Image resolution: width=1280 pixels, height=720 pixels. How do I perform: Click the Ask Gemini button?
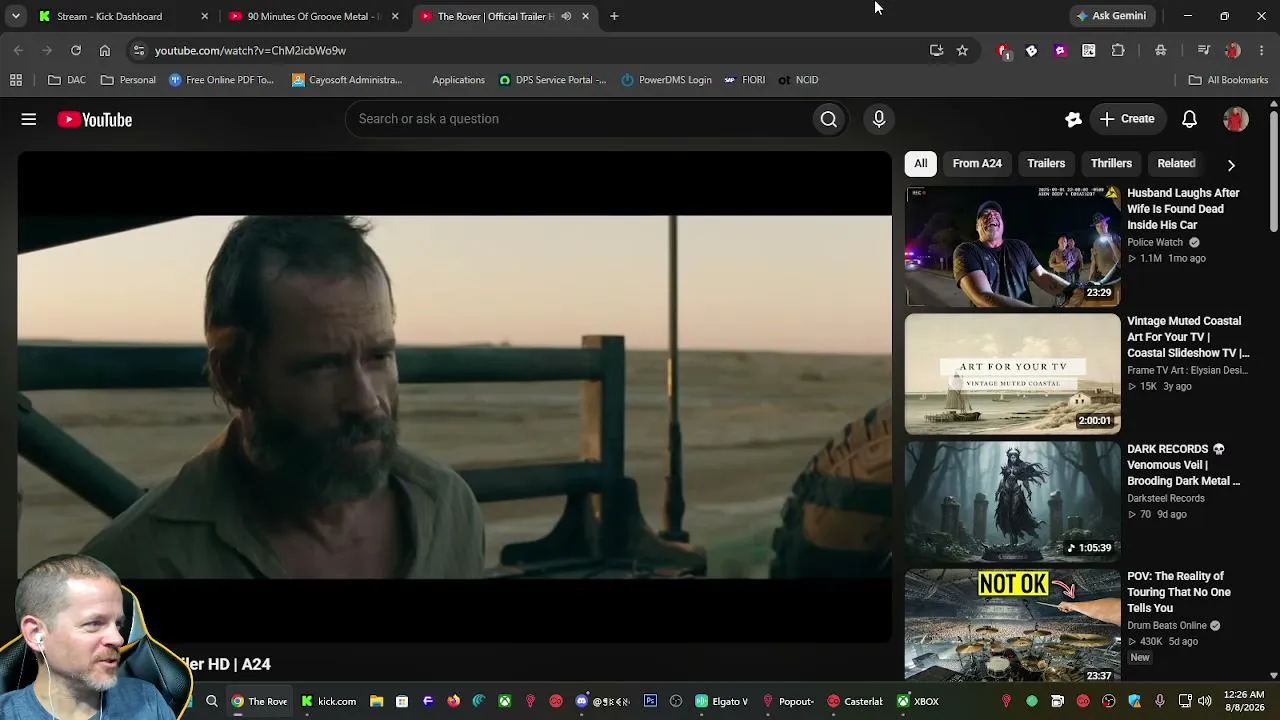click(x=1111, y=16)
